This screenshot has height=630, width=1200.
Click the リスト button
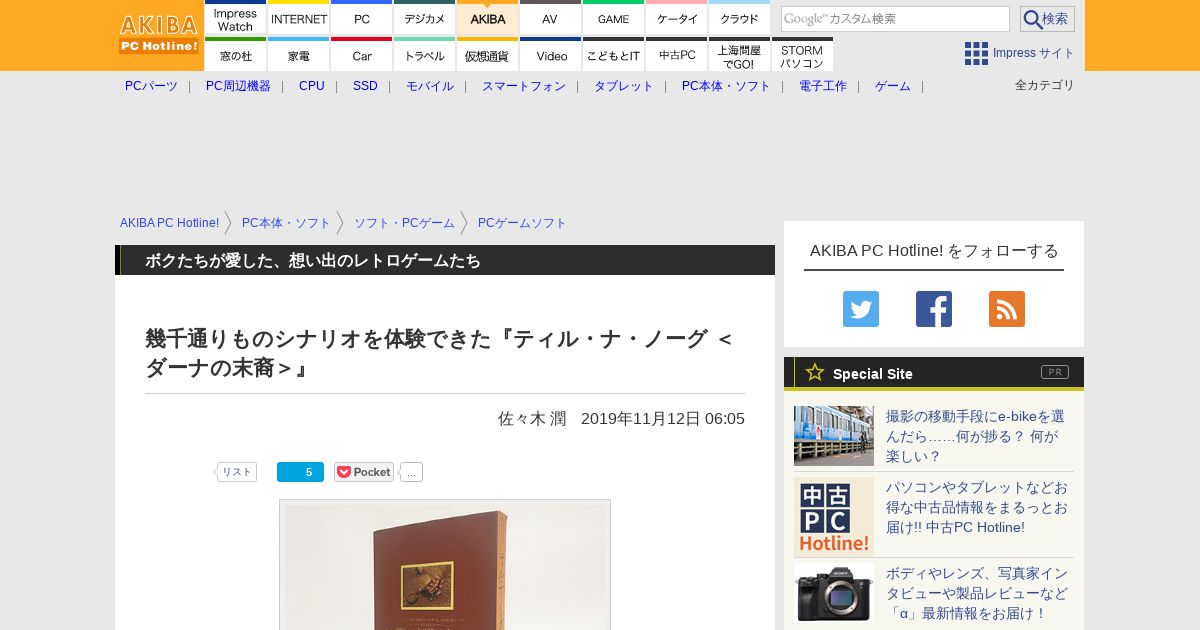237,472
